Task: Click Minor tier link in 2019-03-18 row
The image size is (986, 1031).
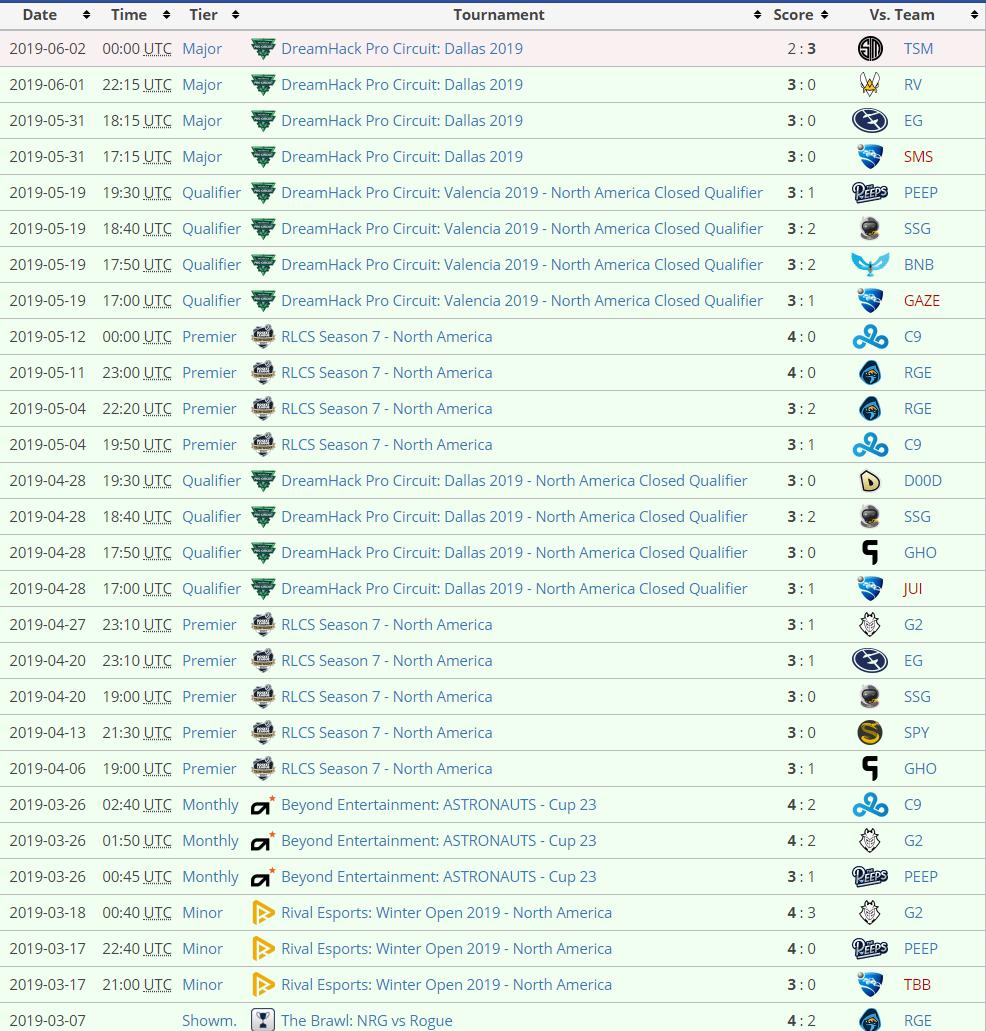Action: 202,913
